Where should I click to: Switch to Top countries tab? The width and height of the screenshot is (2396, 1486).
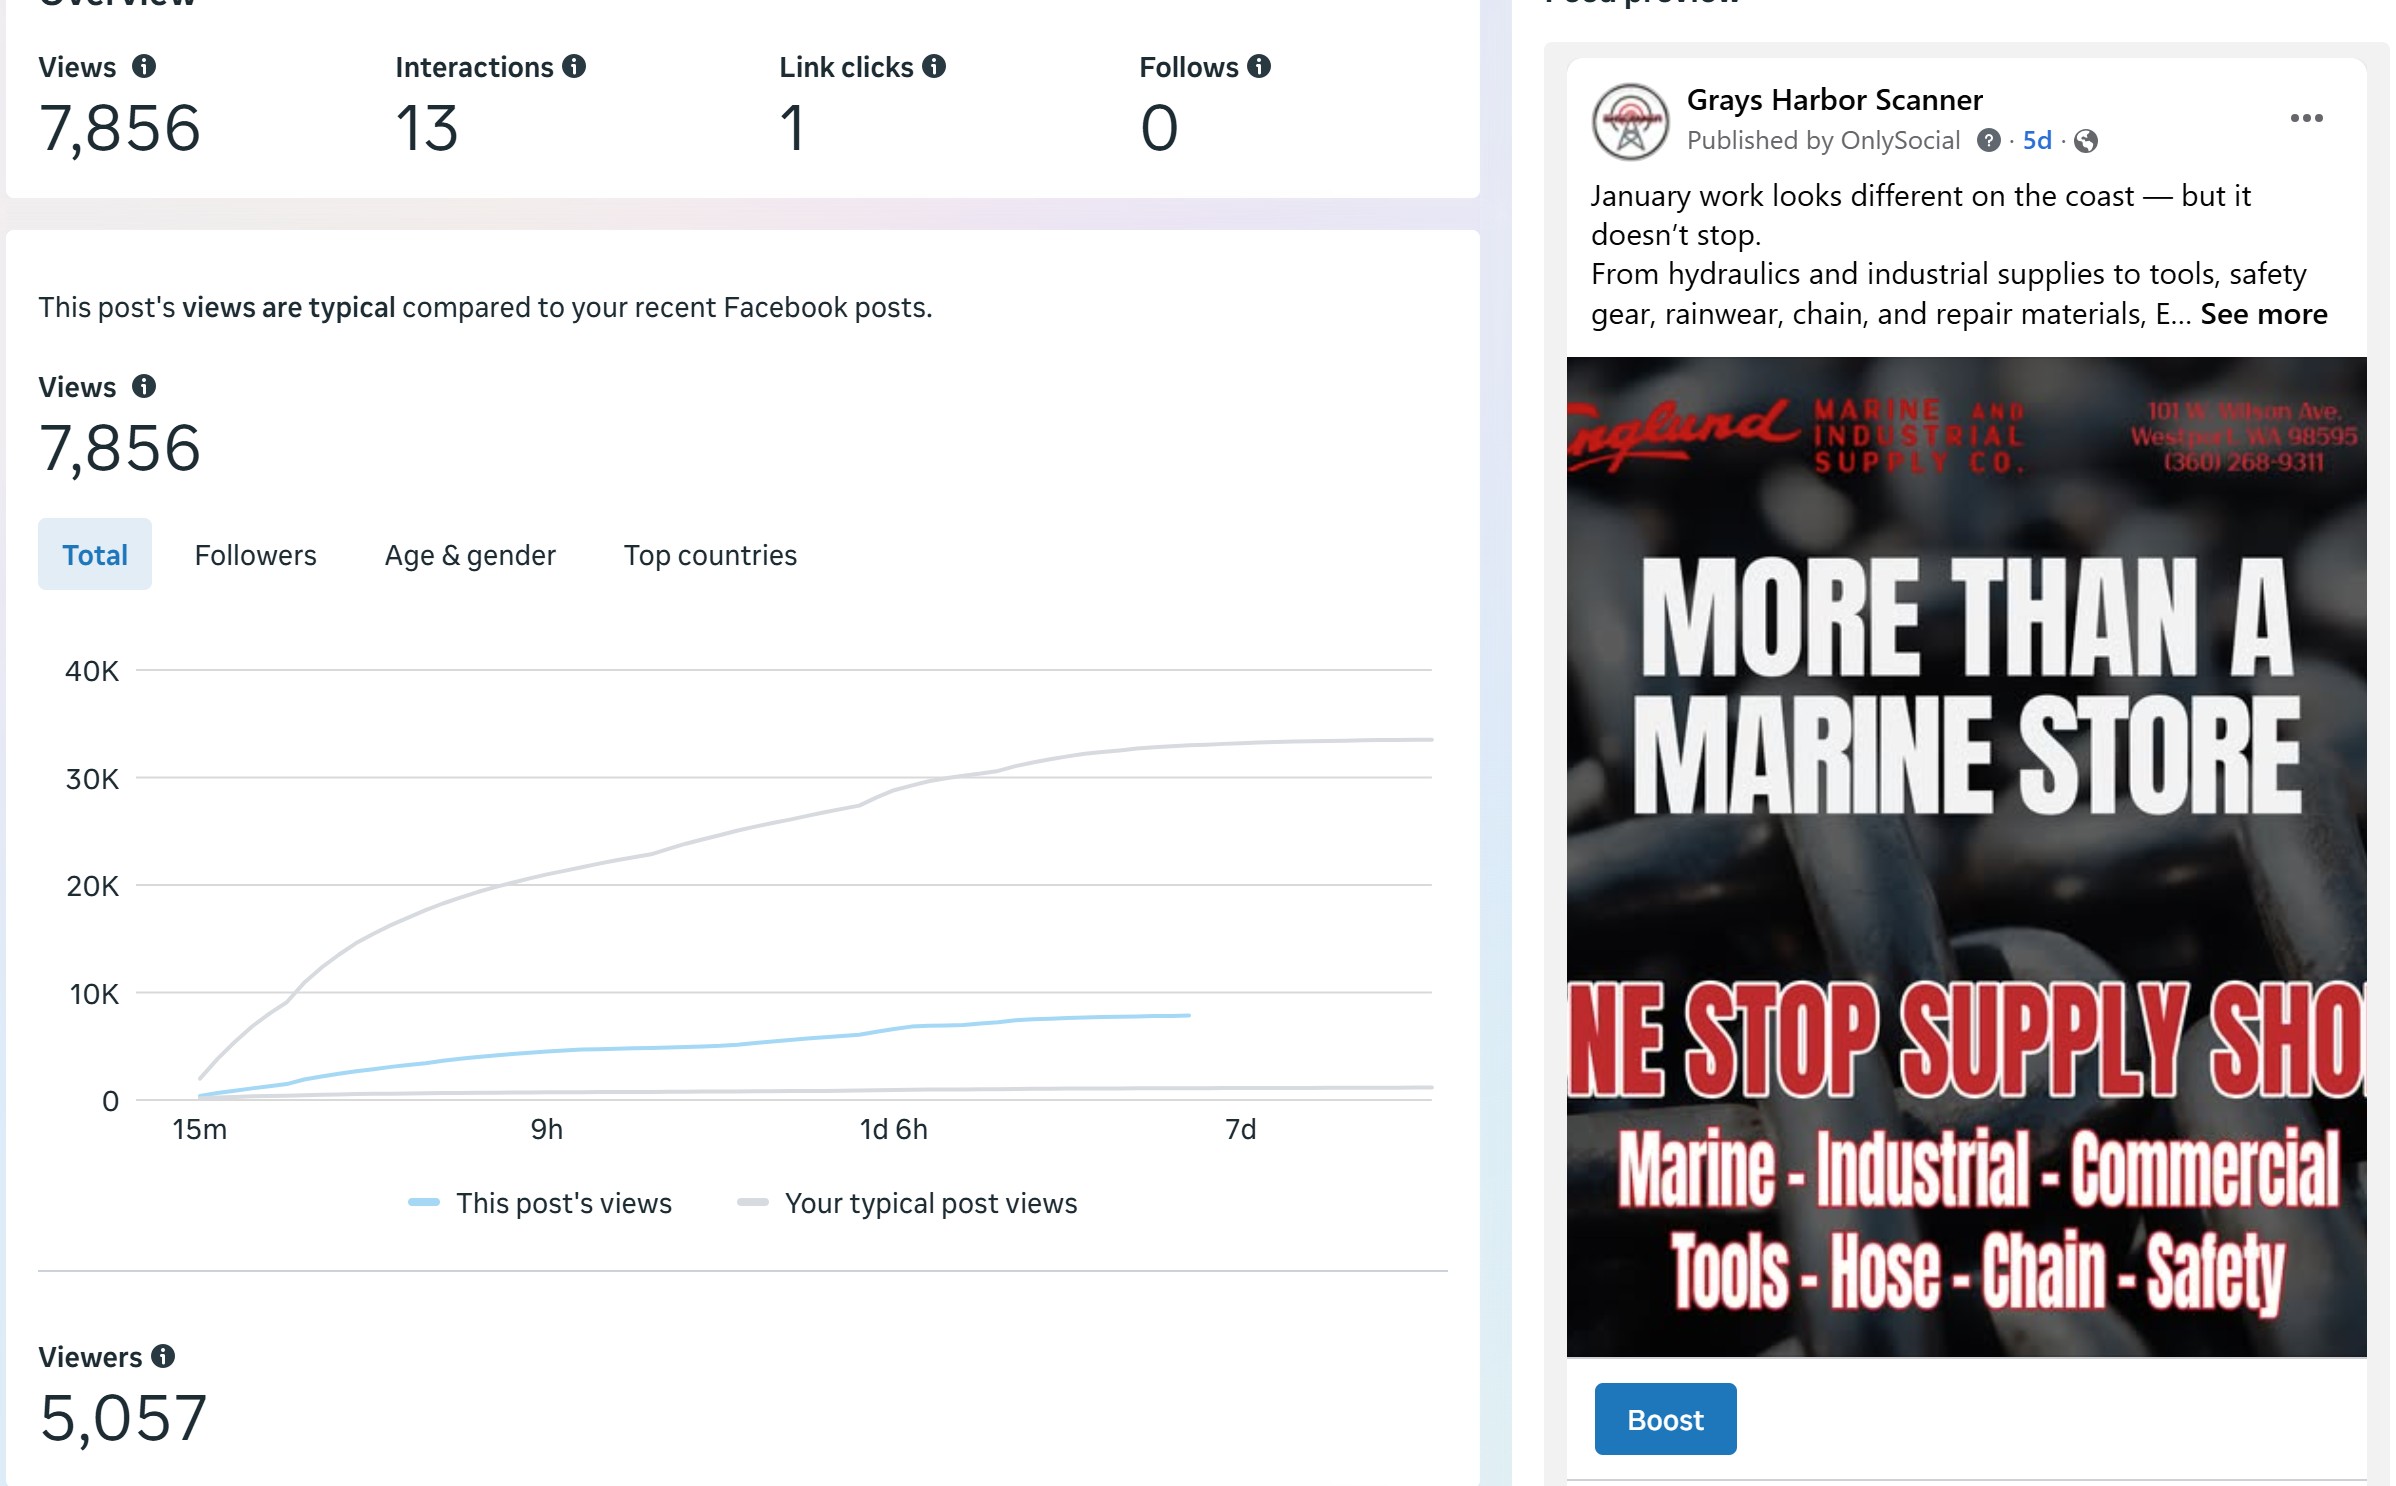pos(710,555)
